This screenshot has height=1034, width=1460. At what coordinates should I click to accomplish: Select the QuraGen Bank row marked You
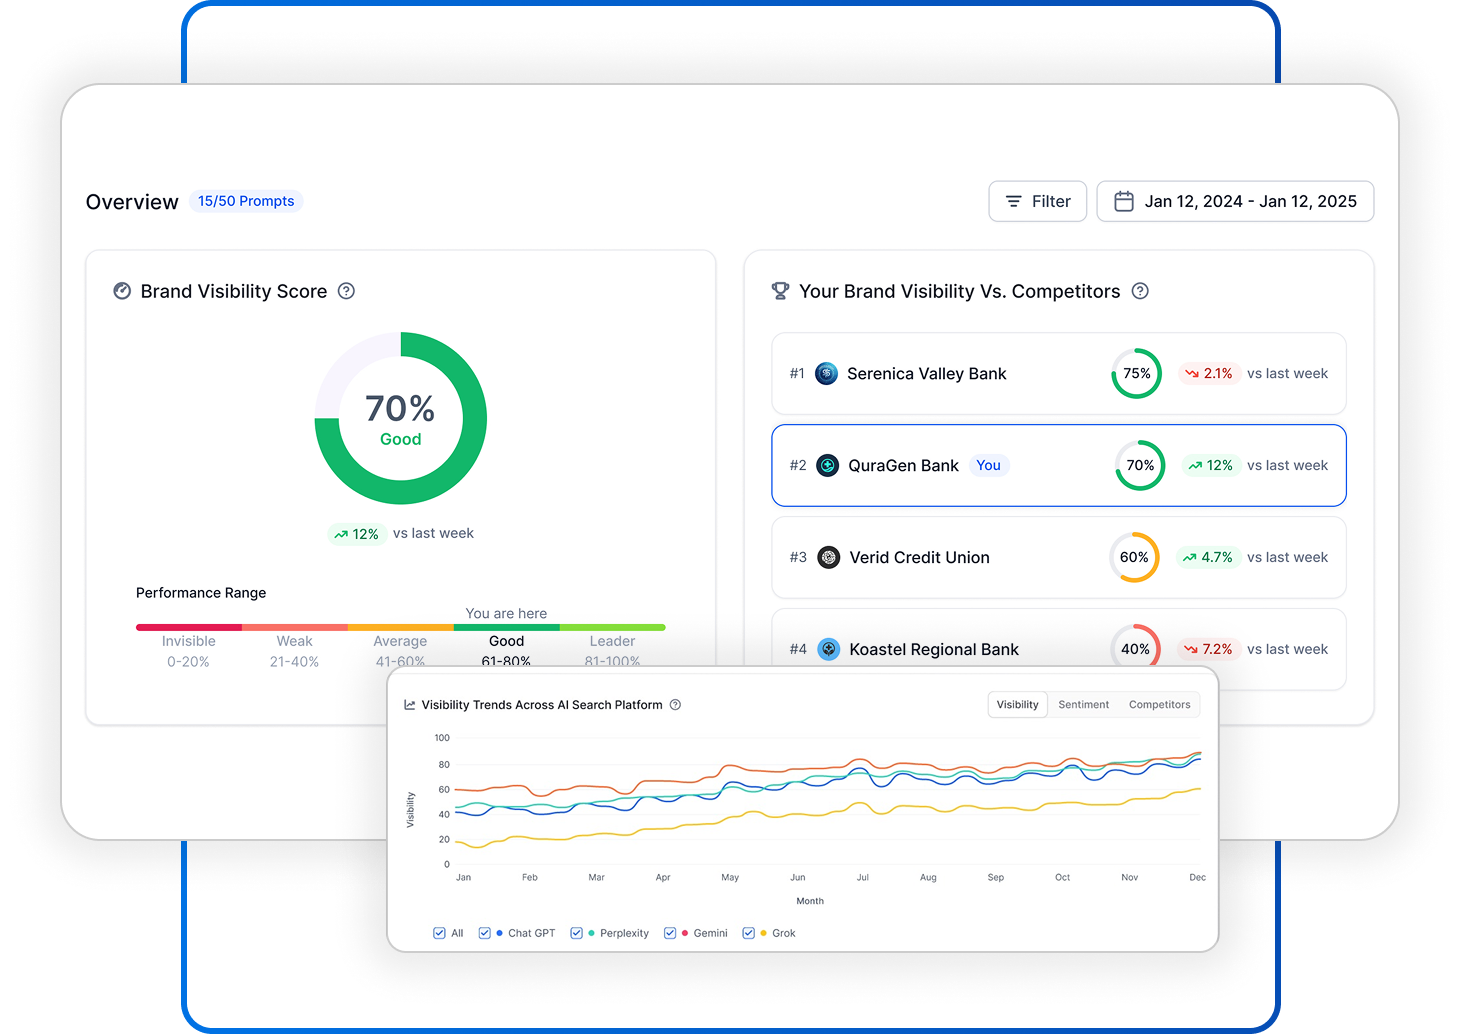tap(1058, 465)
